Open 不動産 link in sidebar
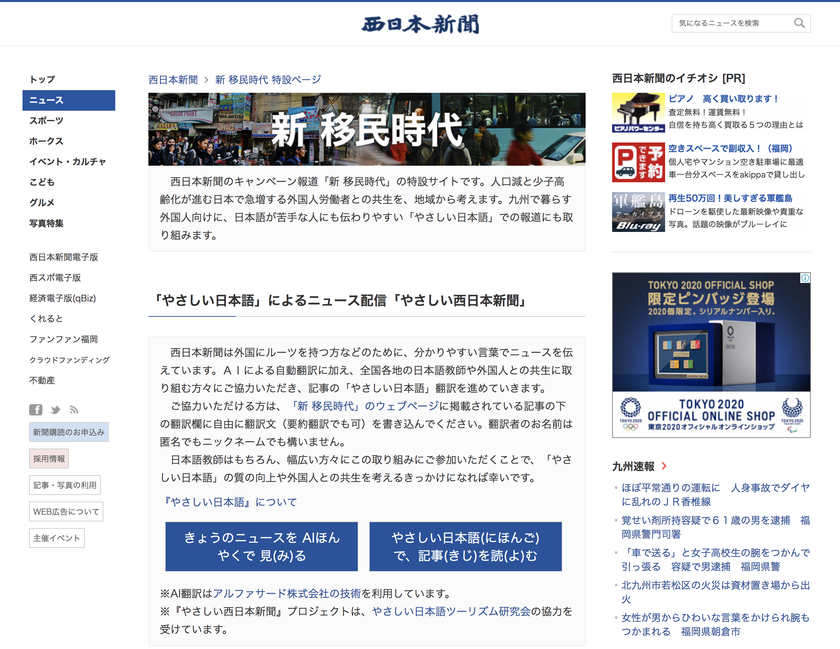 point(42,381)
